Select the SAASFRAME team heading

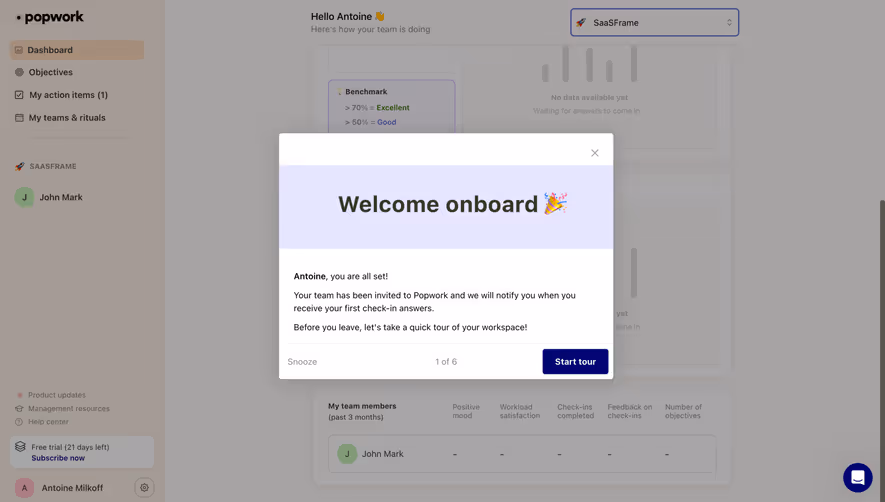53,167
